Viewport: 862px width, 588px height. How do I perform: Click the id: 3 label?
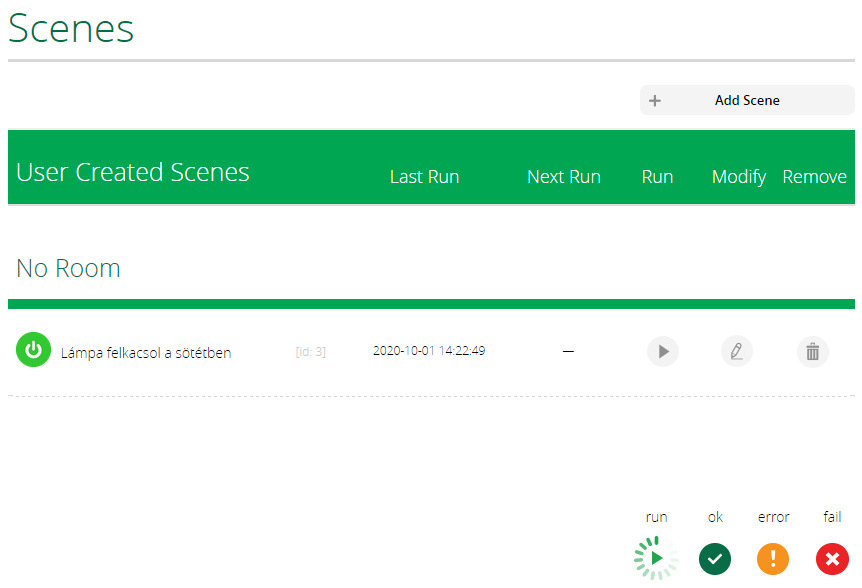tap(310, 352)
